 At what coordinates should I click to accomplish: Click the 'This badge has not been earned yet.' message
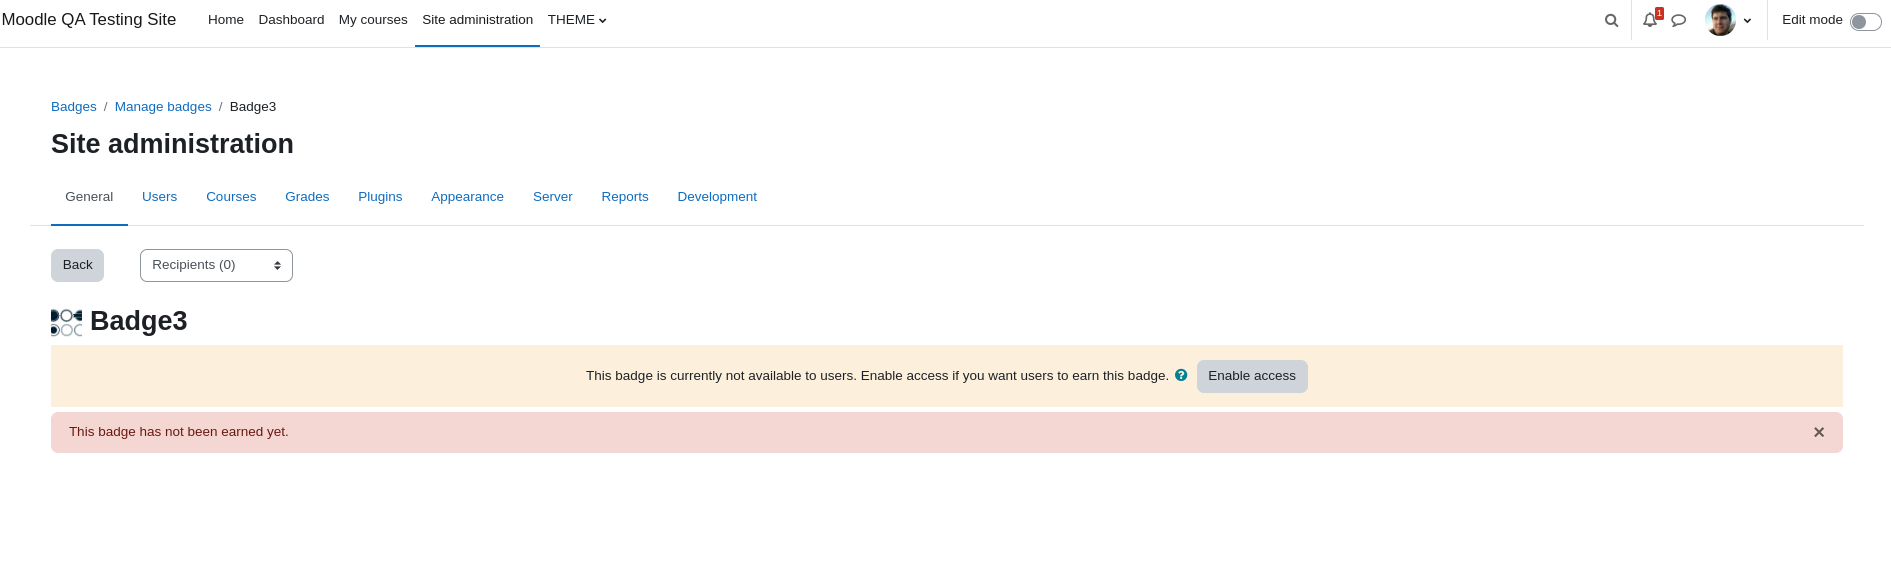(179, 432)
